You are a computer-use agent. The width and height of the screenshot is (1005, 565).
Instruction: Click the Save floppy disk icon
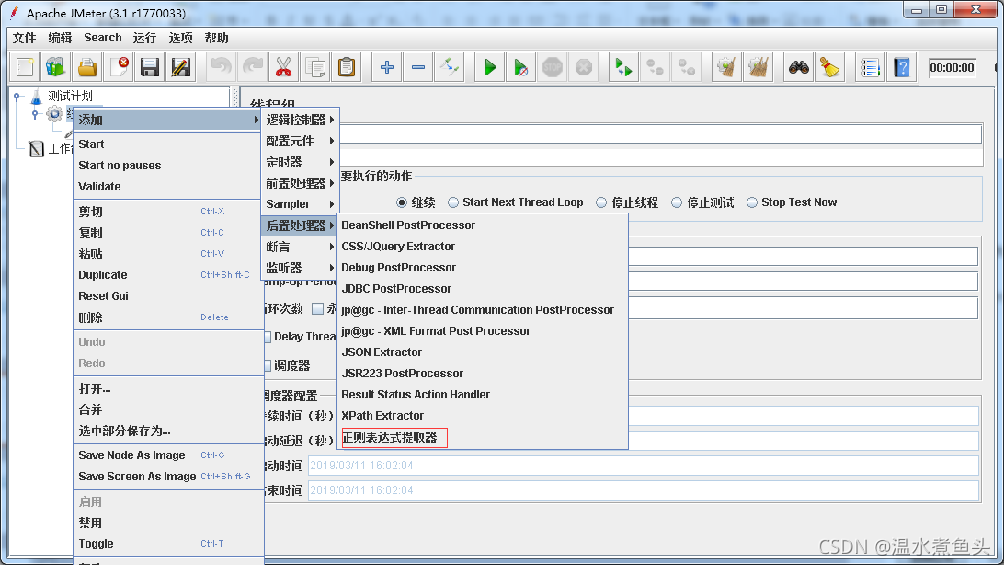point(150,67)
